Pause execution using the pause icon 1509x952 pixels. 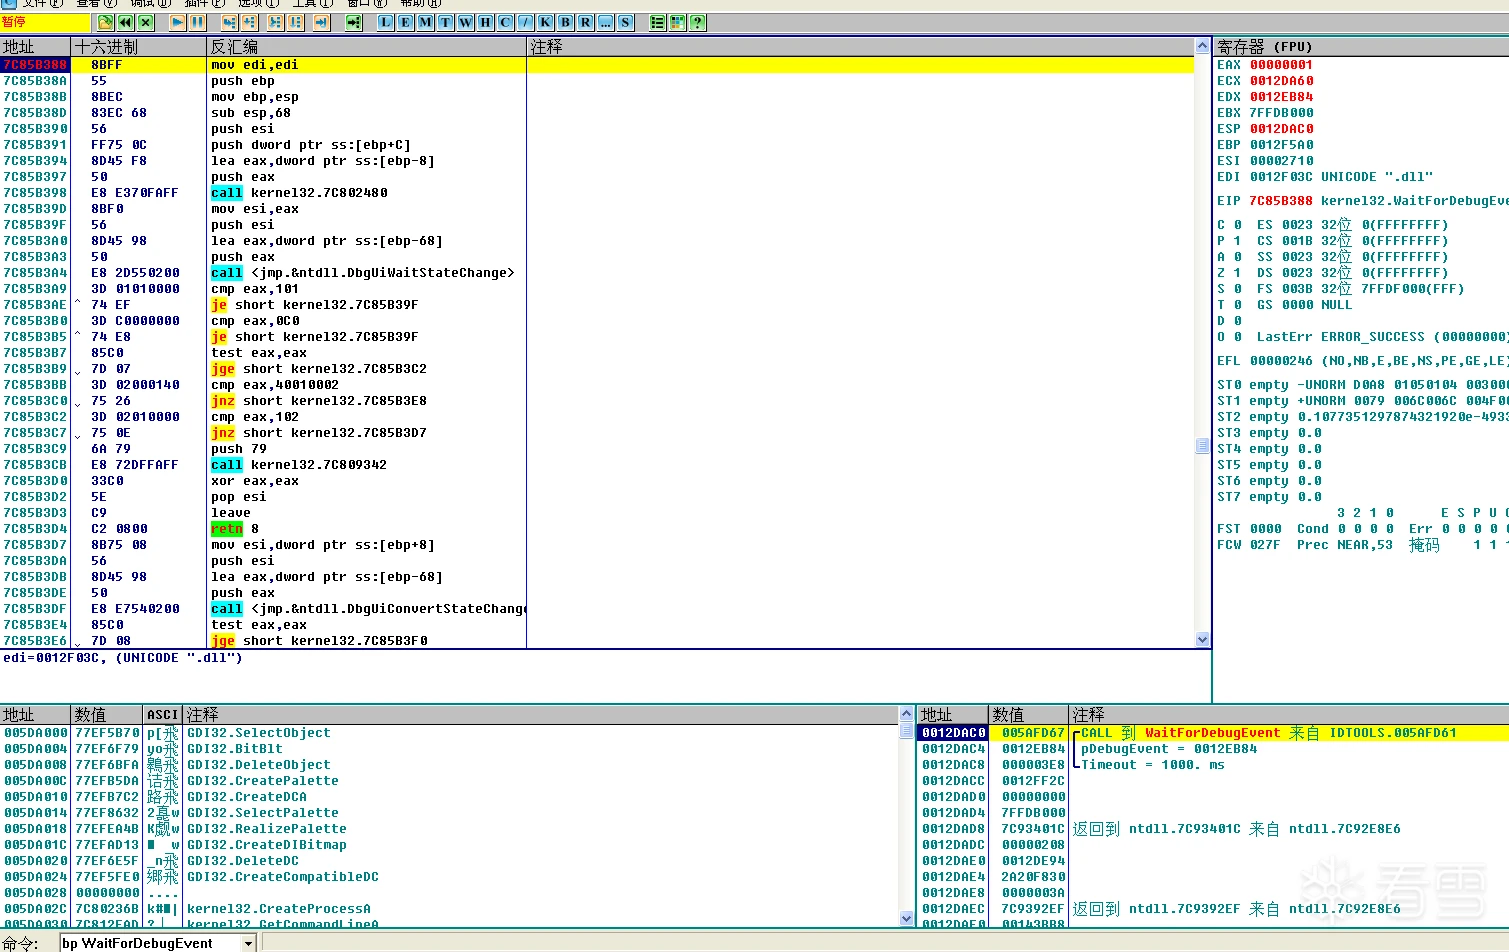click(197, 22)
